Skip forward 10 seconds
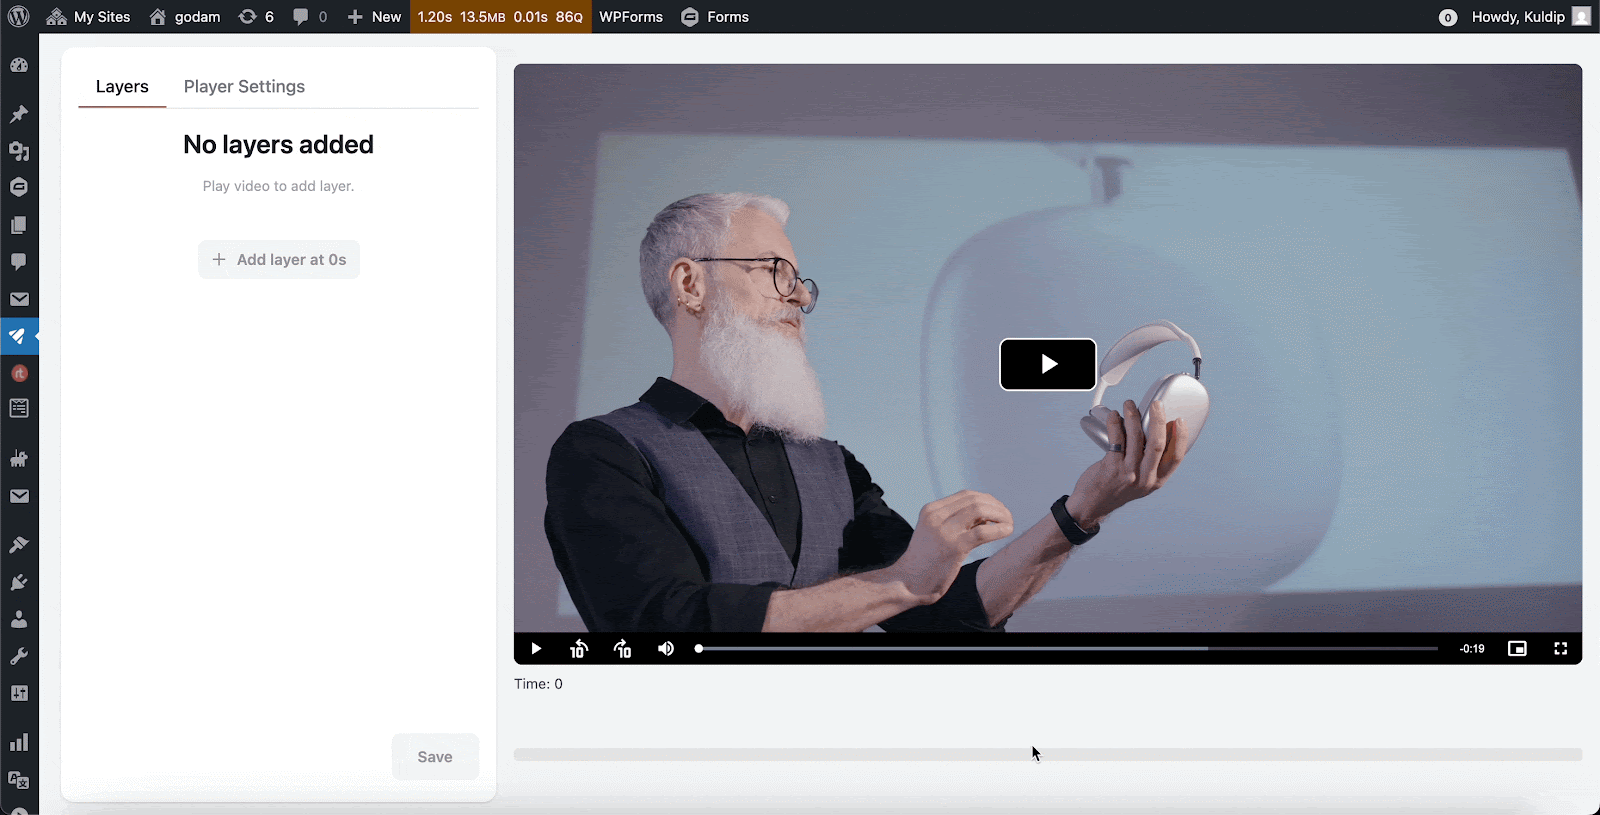The image size is (1600, 815). (x=622, y=649)
